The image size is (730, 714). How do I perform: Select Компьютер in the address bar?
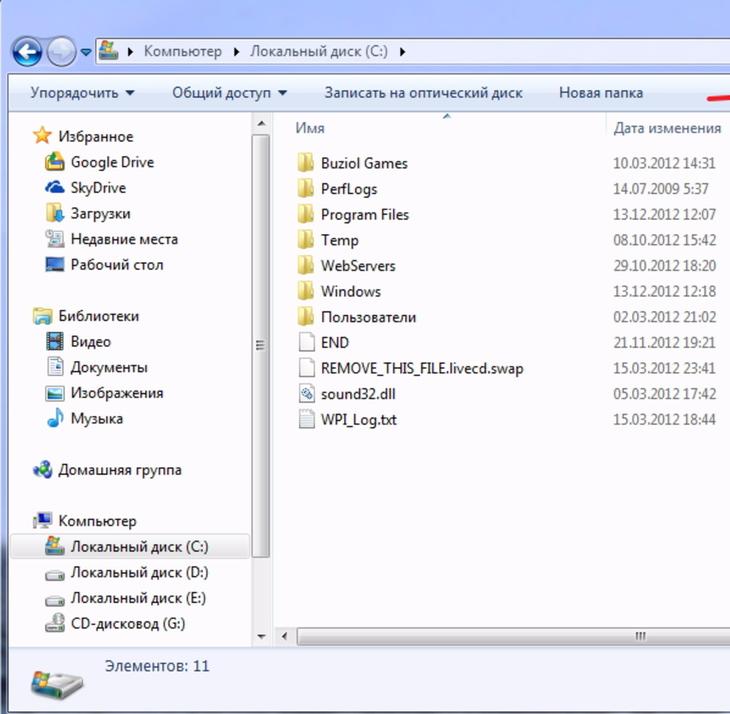182,51
